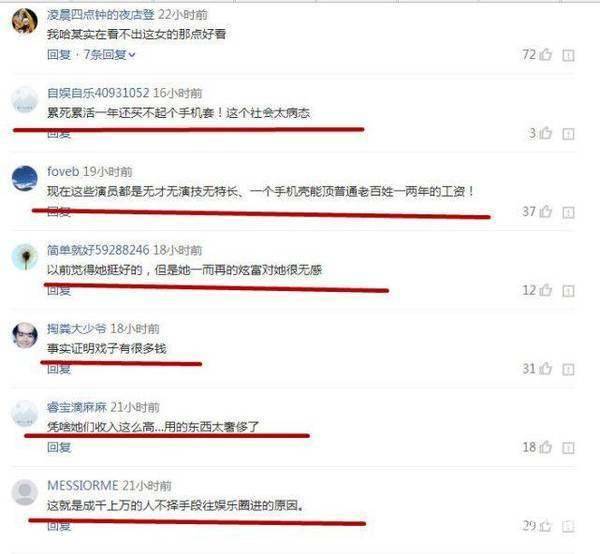
Task: Open foveb user profile link
Action: (x=63, y=171)
